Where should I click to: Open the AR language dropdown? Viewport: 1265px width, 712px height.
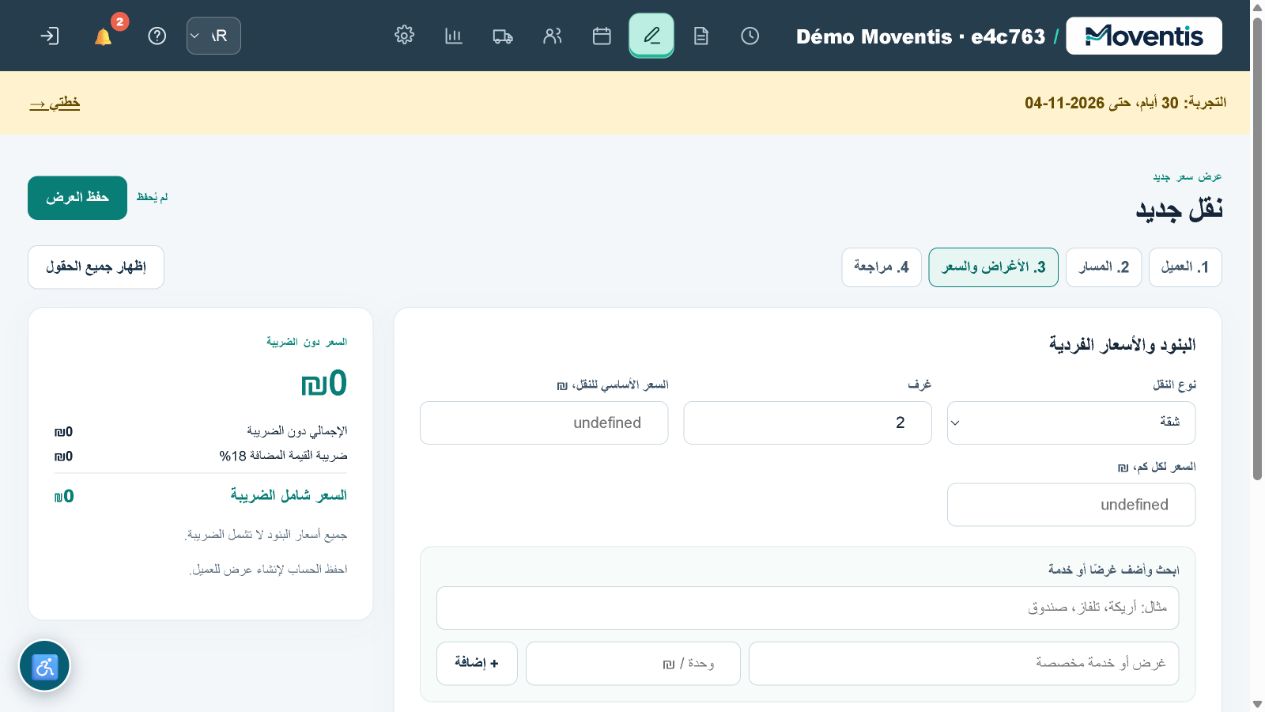[x=213, y=36]
